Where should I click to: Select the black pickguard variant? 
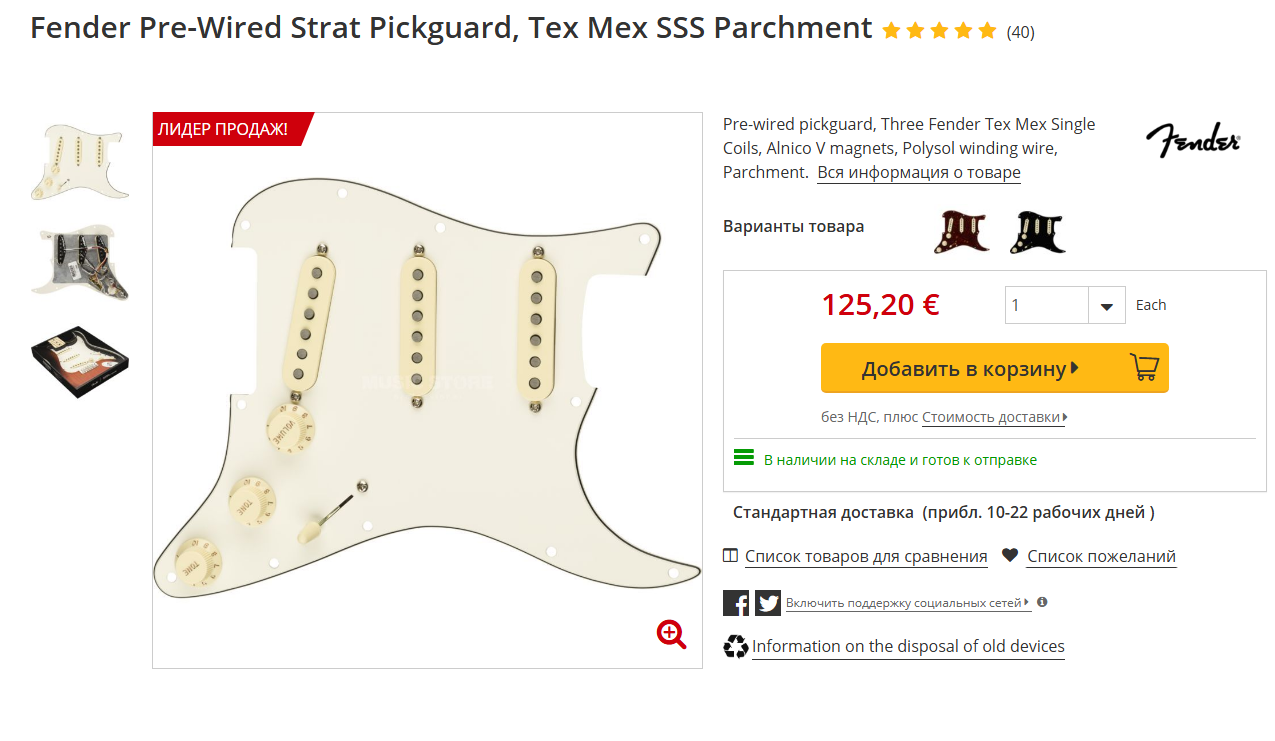[1037, 232]
